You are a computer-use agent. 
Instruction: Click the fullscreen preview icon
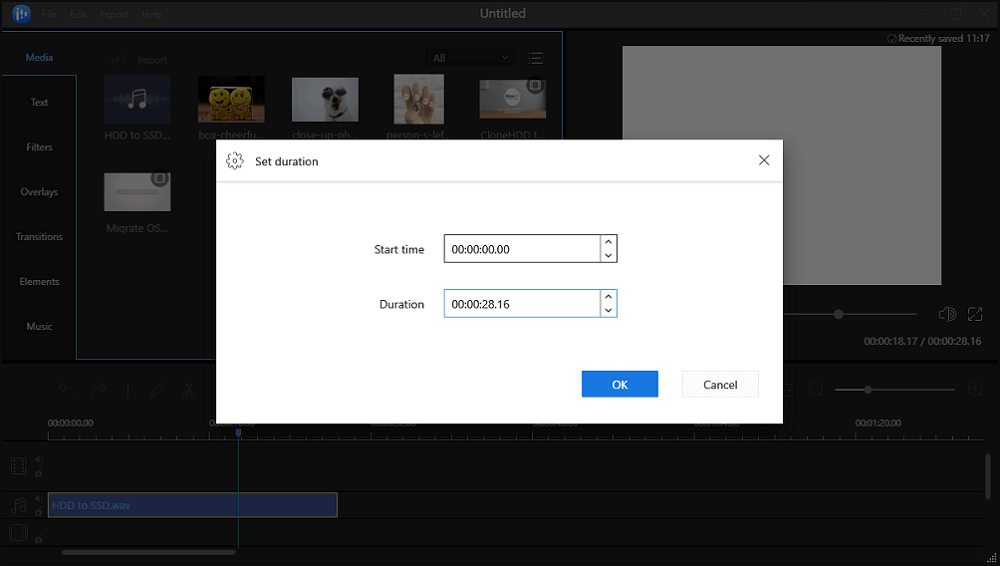tap(975, 314)
